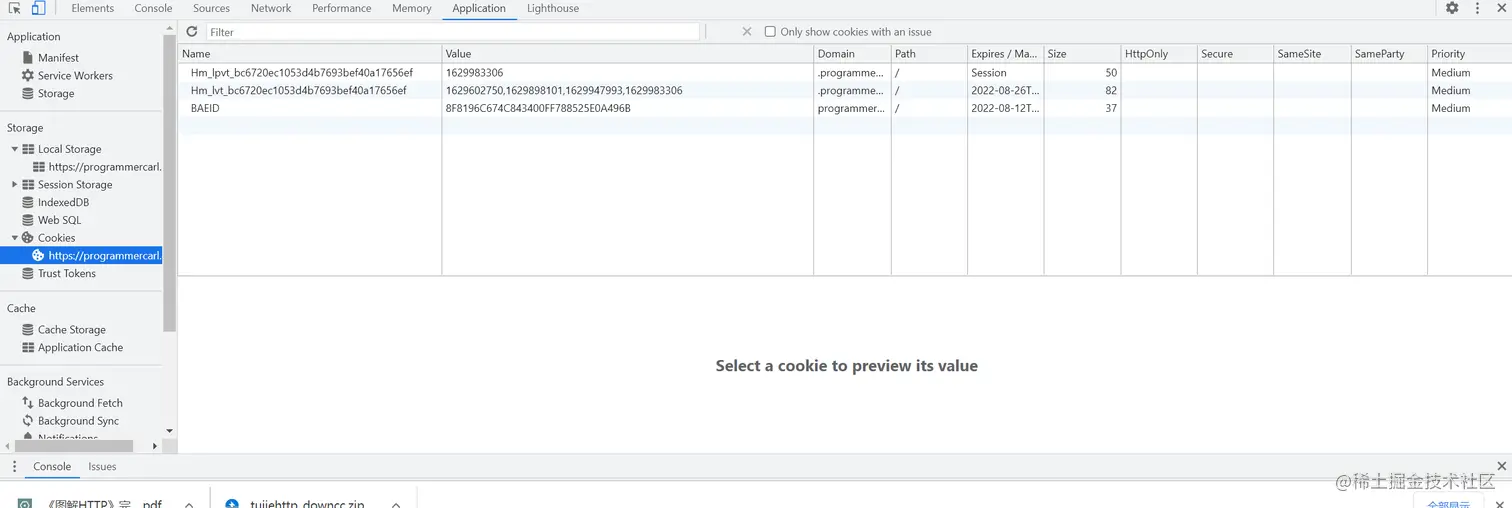1512x508 pixels.
Task: Expand the Session Storage tree arrow
Action: pos(15,185)
